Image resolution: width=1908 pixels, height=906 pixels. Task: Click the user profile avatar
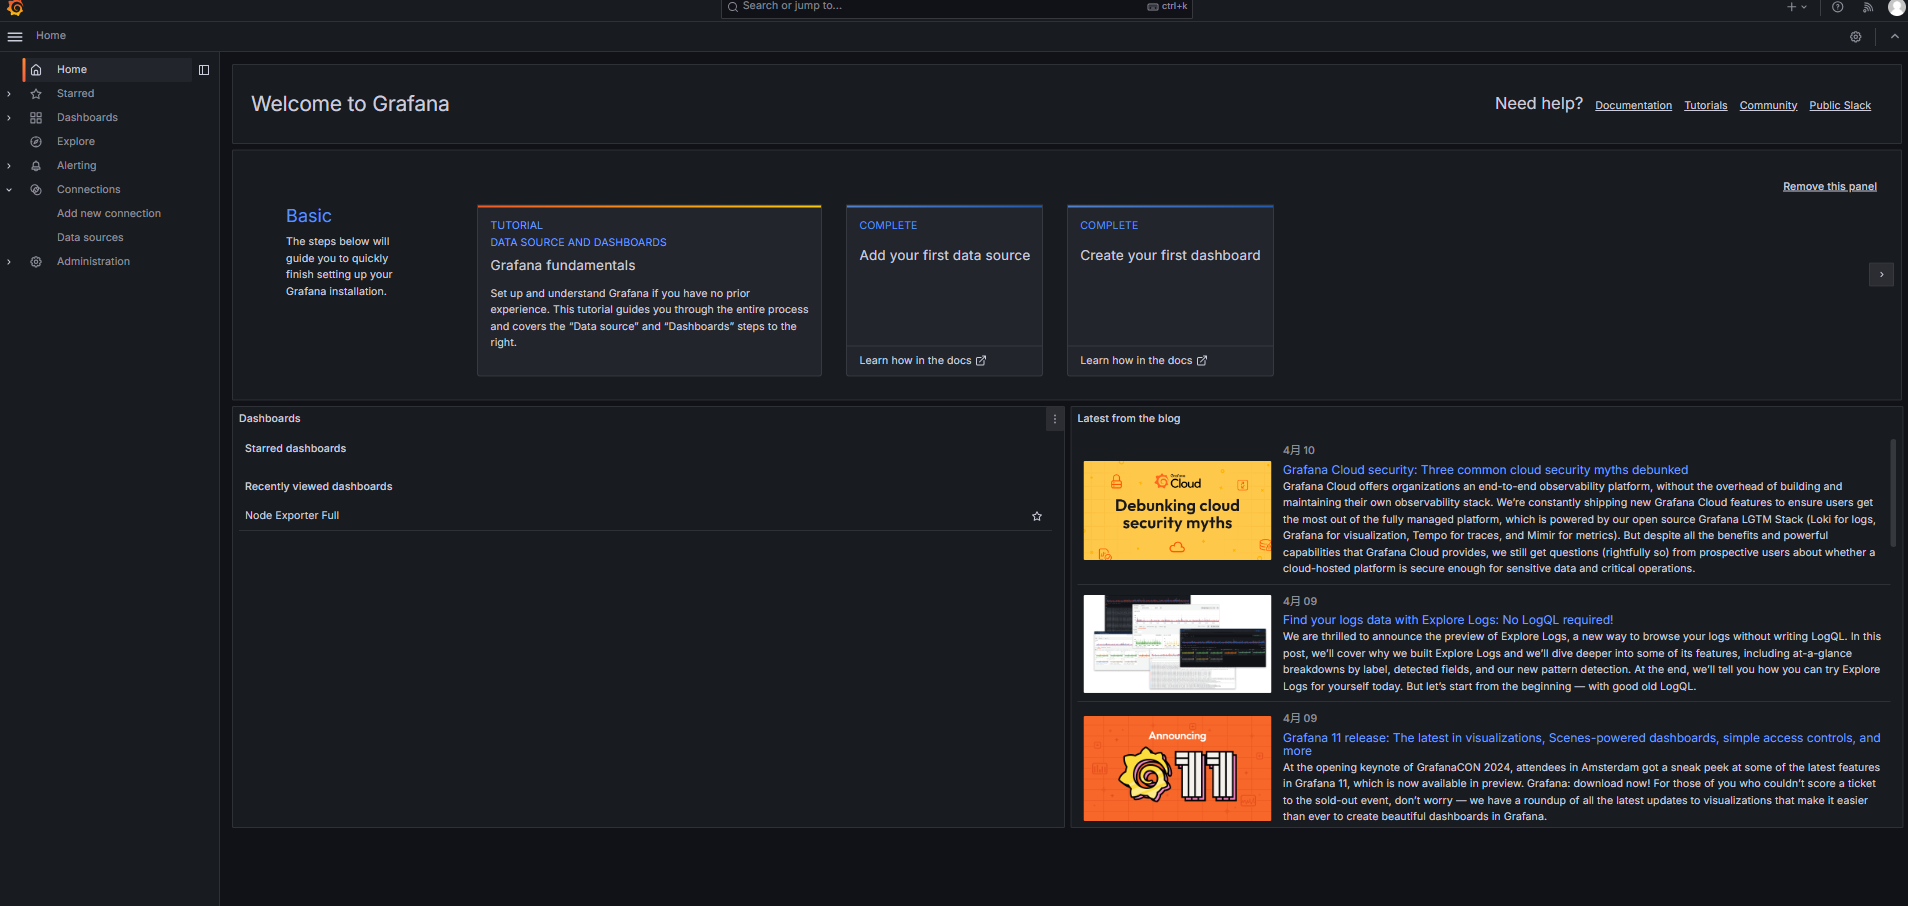[x=1896, y=7]
